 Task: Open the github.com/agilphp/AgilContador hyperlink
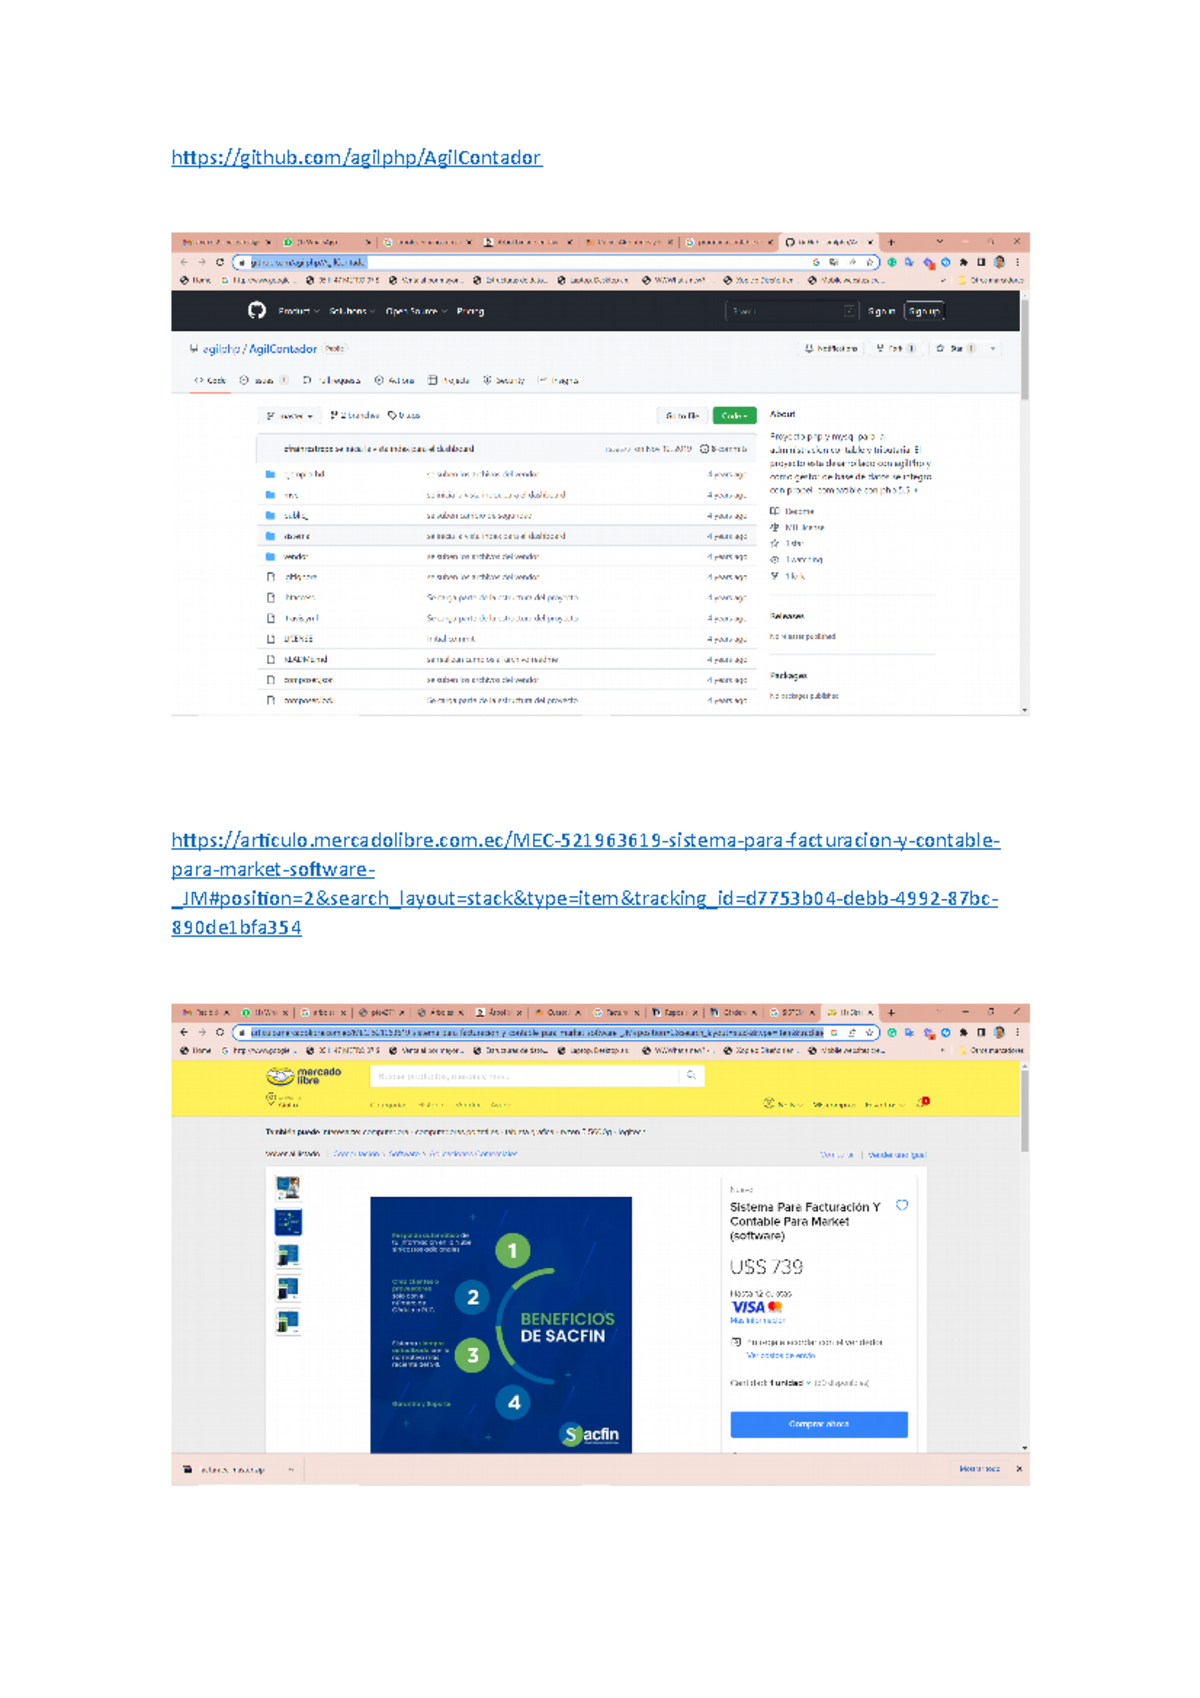[x=356, y=158]
